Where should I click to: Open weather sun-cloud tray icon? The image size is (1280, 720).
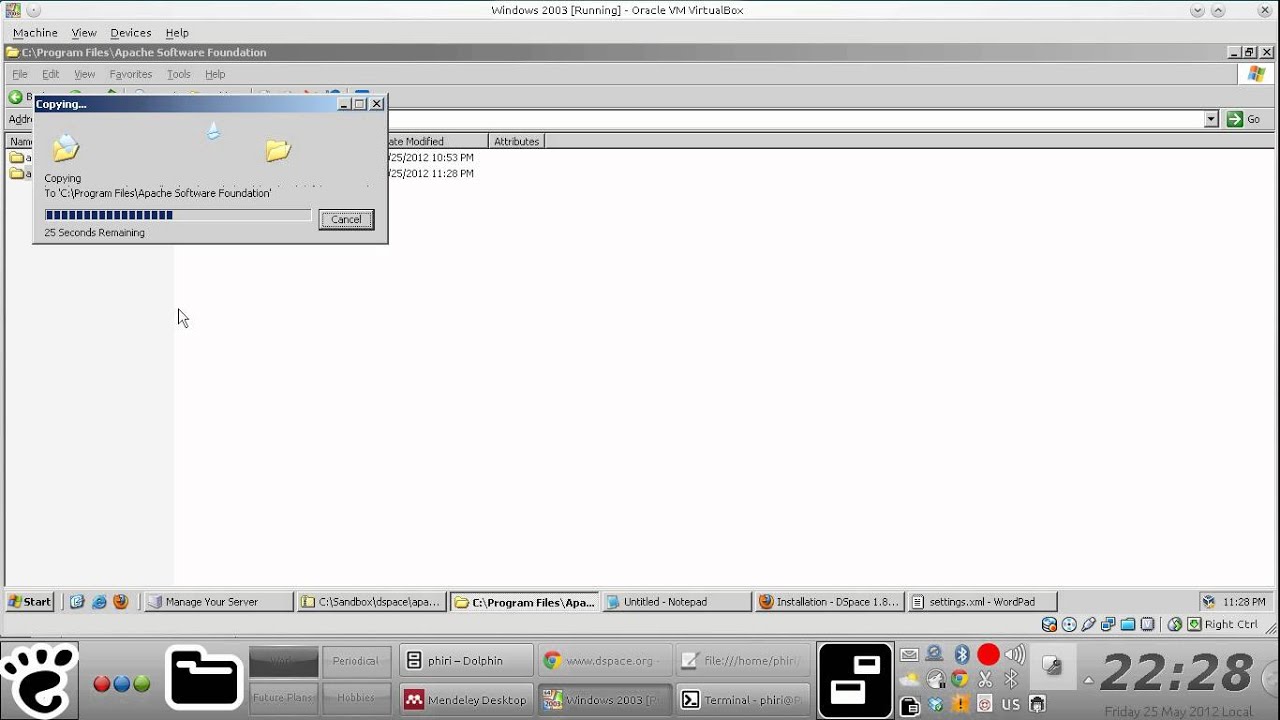pos(910,680)
